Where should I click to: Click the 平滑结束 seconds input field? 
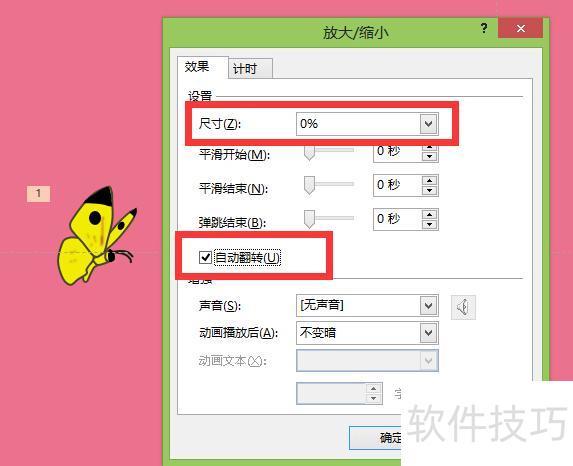point(398,186)
